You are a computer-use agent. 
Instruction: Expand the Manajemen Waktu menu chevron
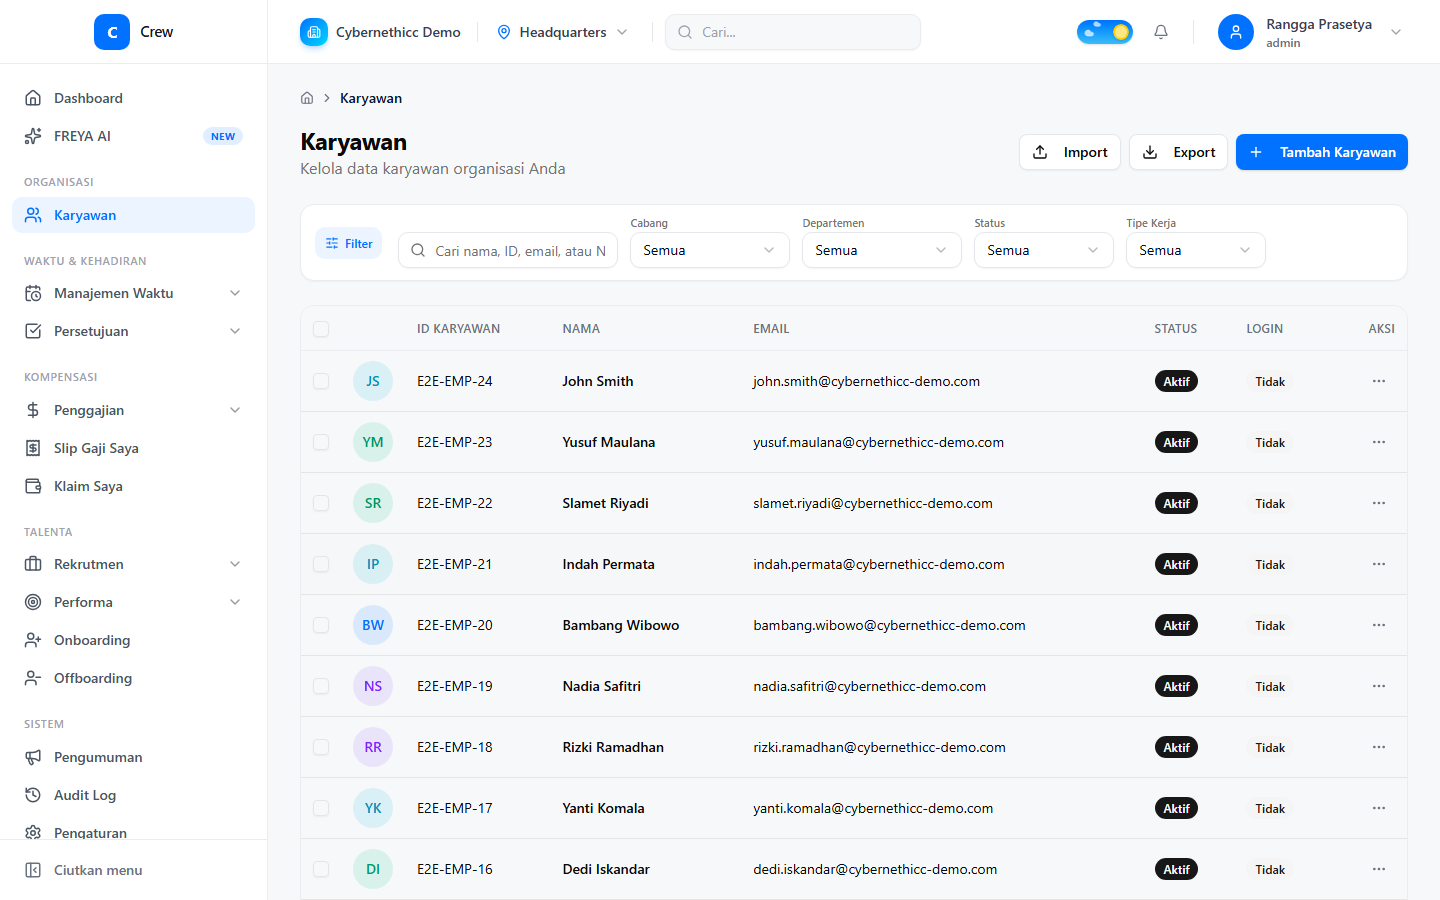pyautogui.click(x=235, y=293)
